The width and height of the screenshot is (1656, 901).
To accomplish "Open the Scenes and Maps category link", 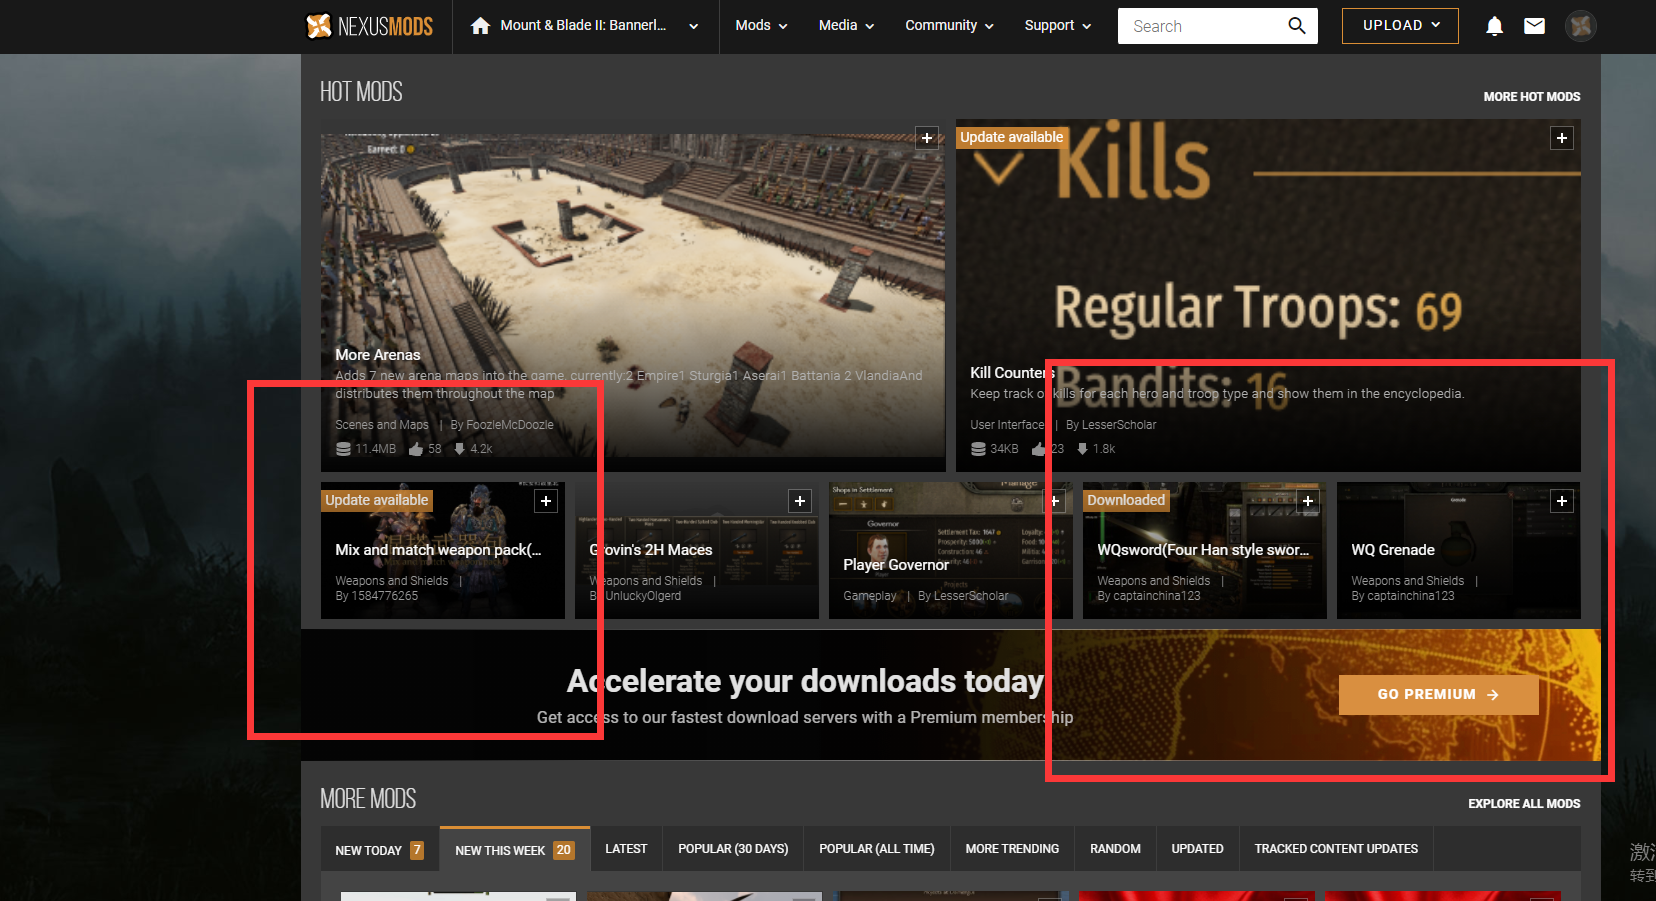I will 382,425.
